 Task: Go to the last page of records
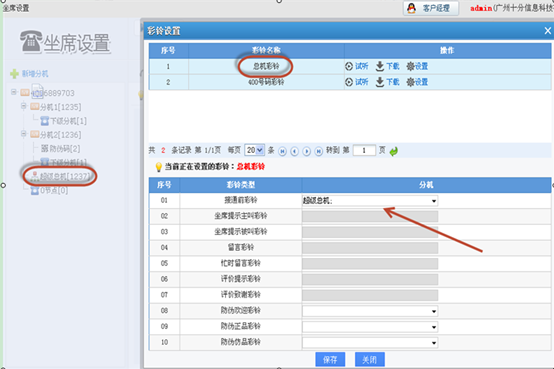coord(318,151)
